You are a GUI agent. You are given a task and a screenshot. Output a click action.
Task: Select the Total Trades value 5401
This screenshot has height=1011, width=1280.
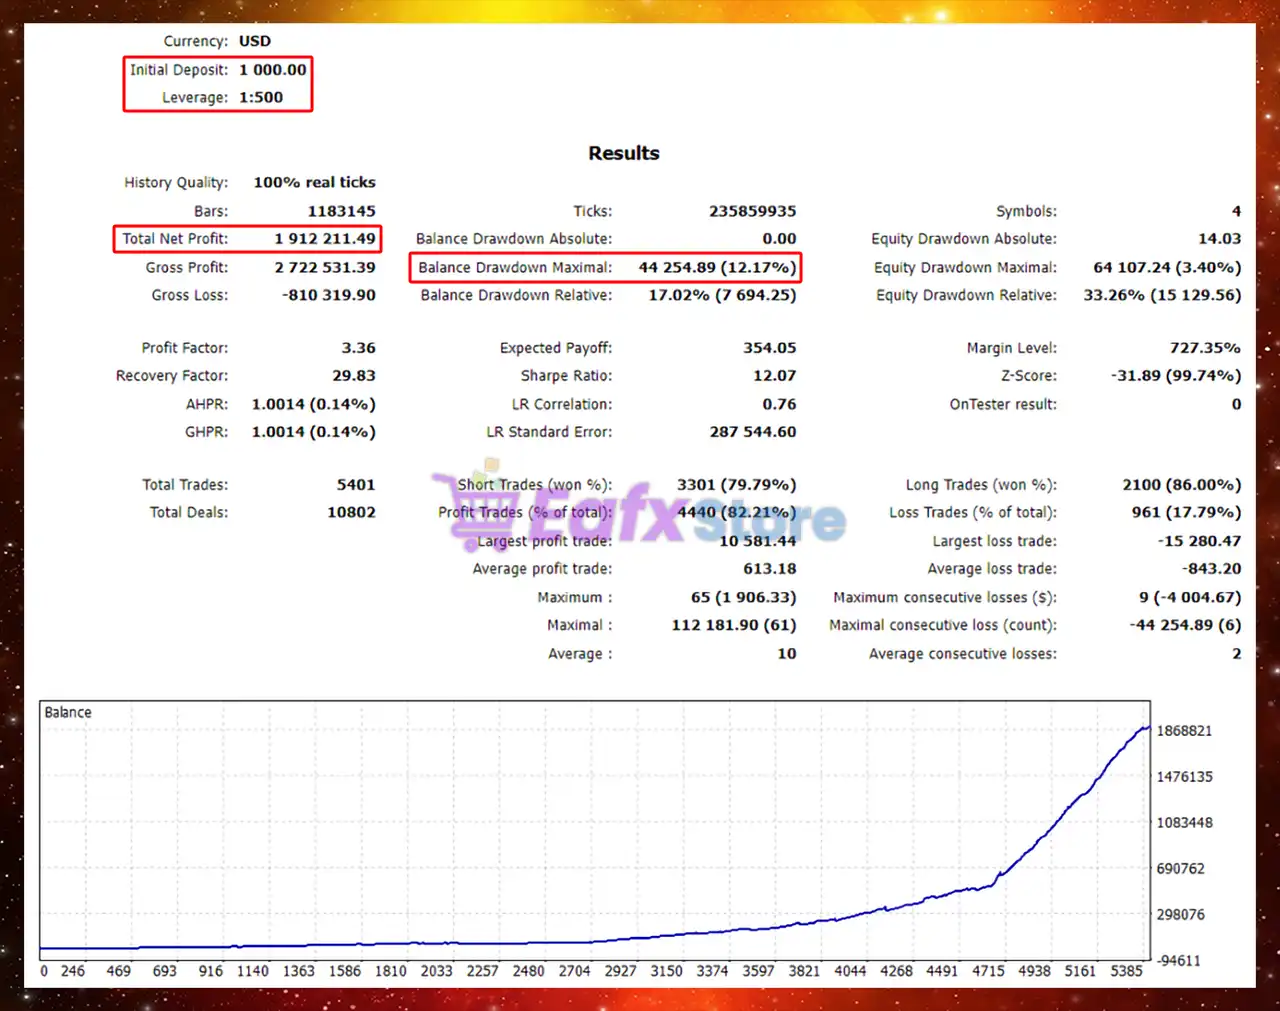click(x=355, y=485)
